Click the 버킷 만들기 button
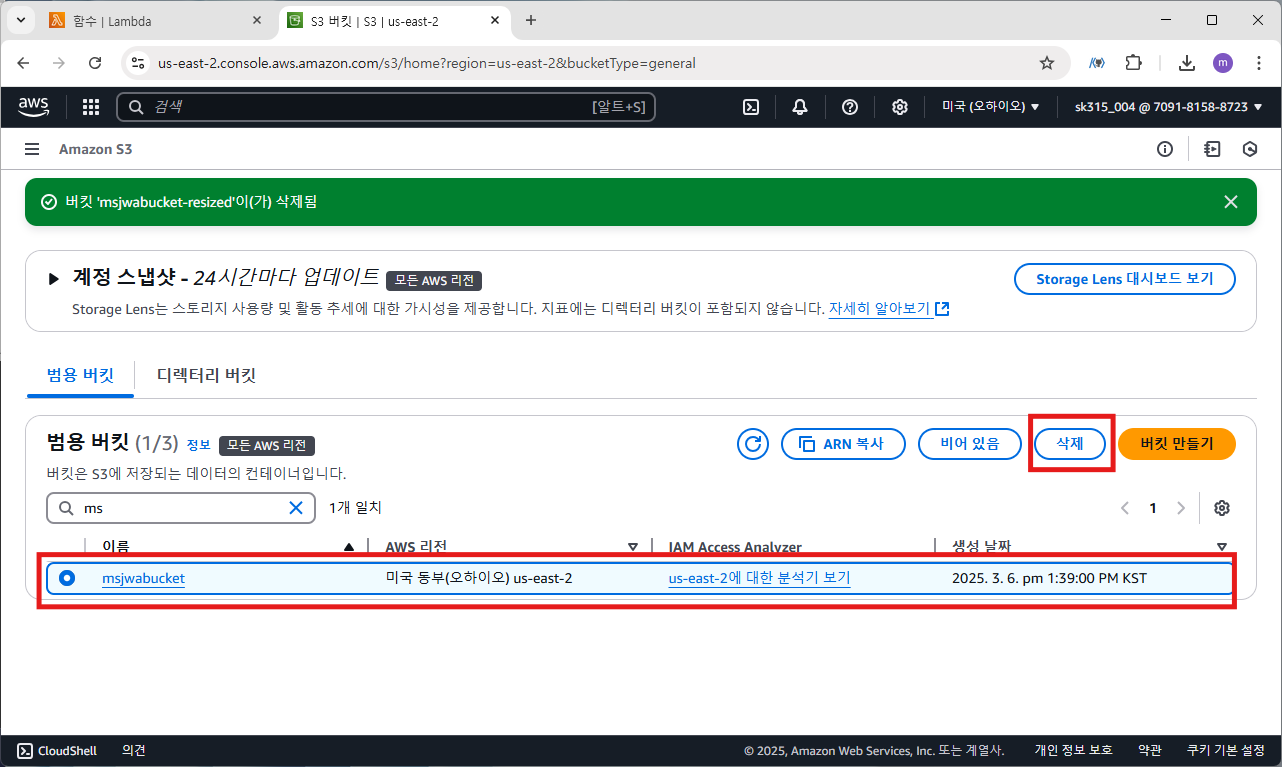The height and width of the screenshot is (767, 1282). (1177, 444)
